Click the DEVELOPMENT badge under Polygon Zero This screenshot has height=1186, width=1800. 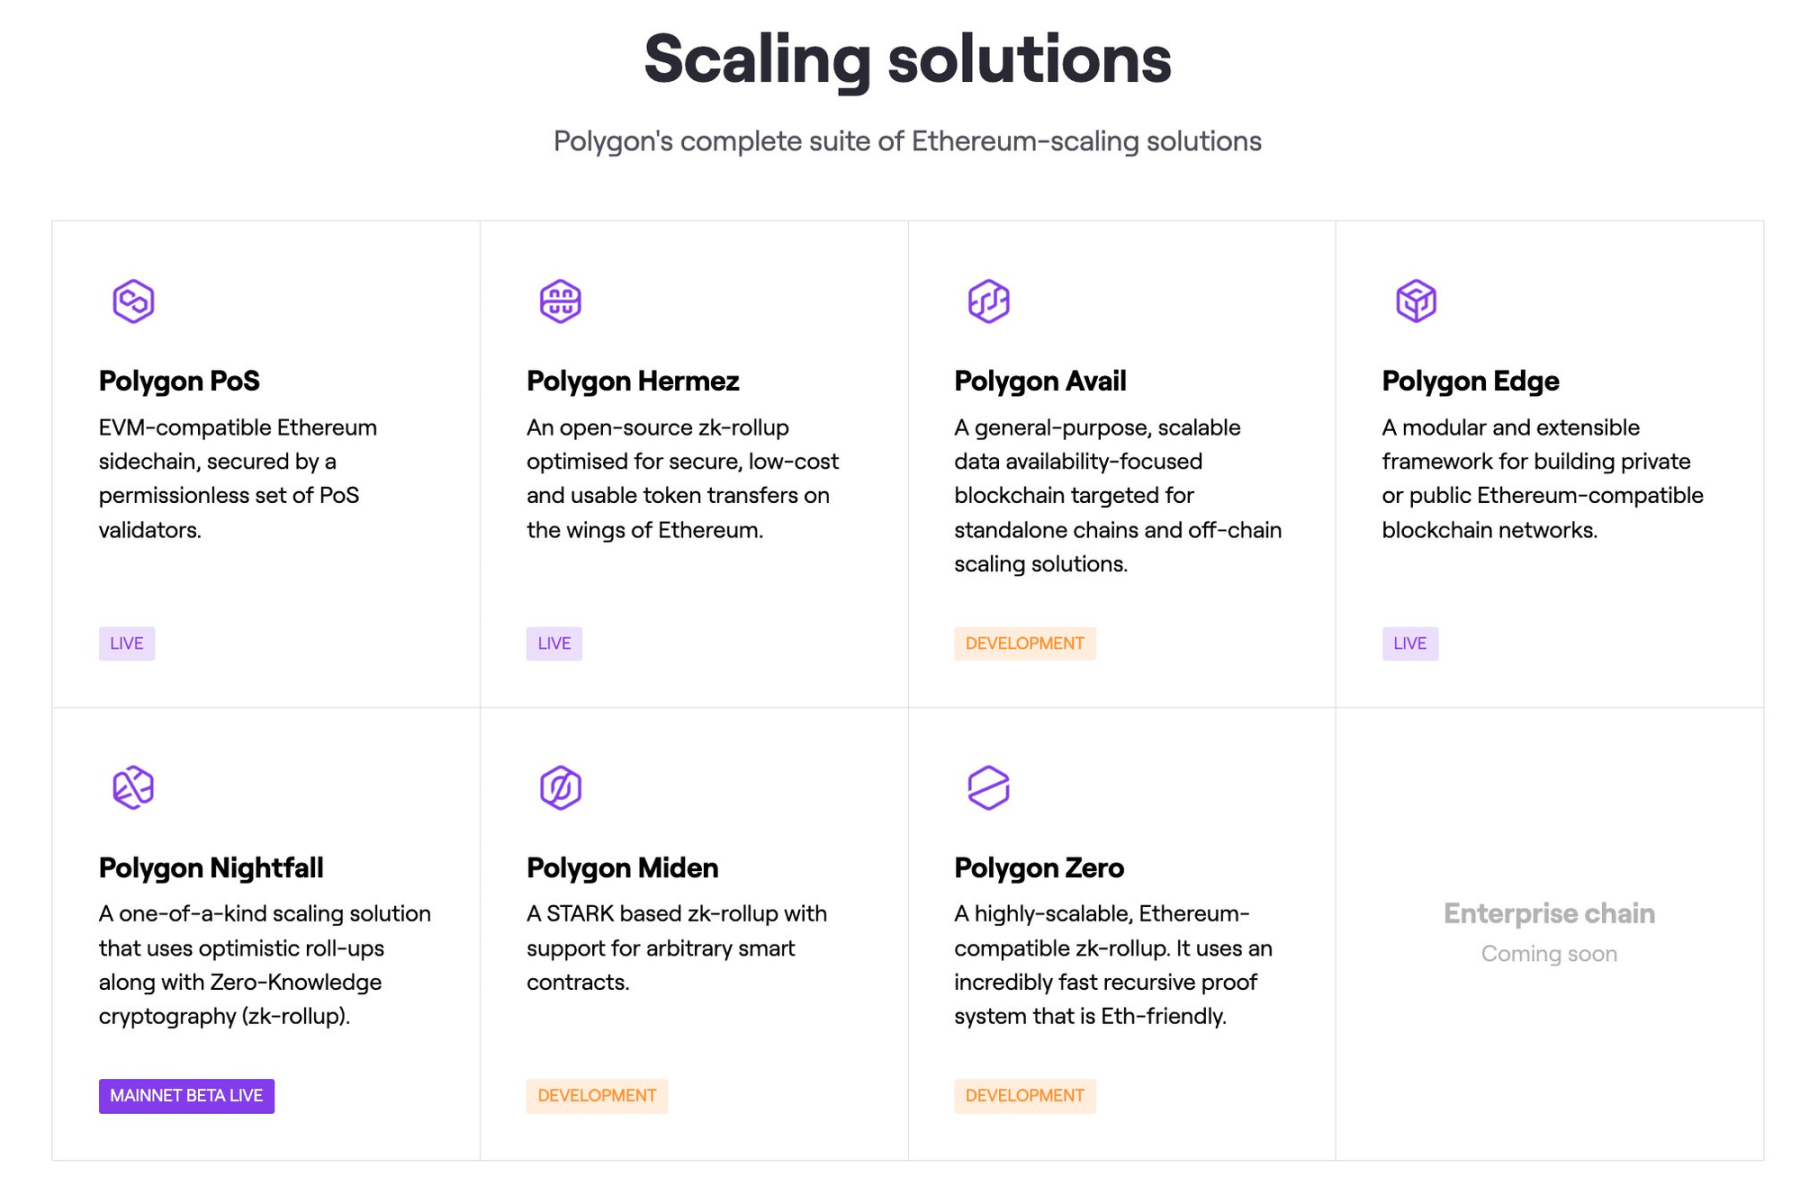click(x=1024, y=1095)
